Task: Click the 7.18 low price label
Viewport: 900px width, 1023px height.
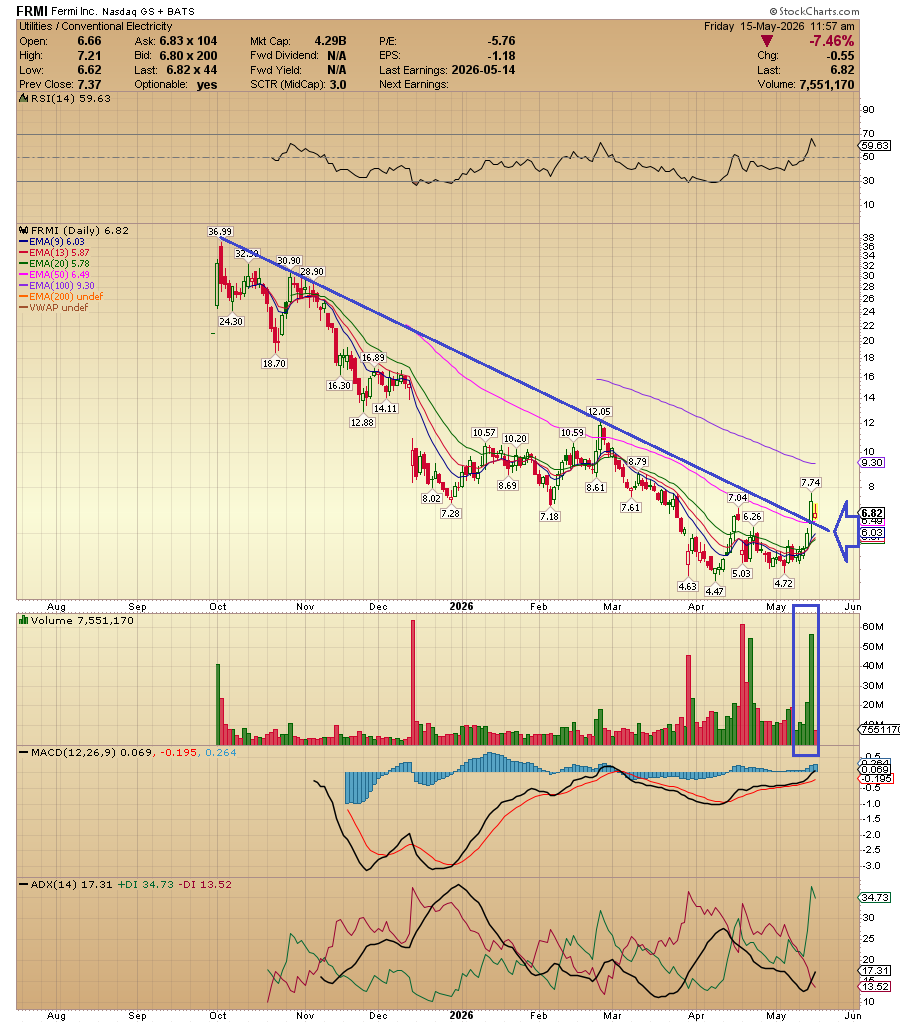Action: [550, 516]
